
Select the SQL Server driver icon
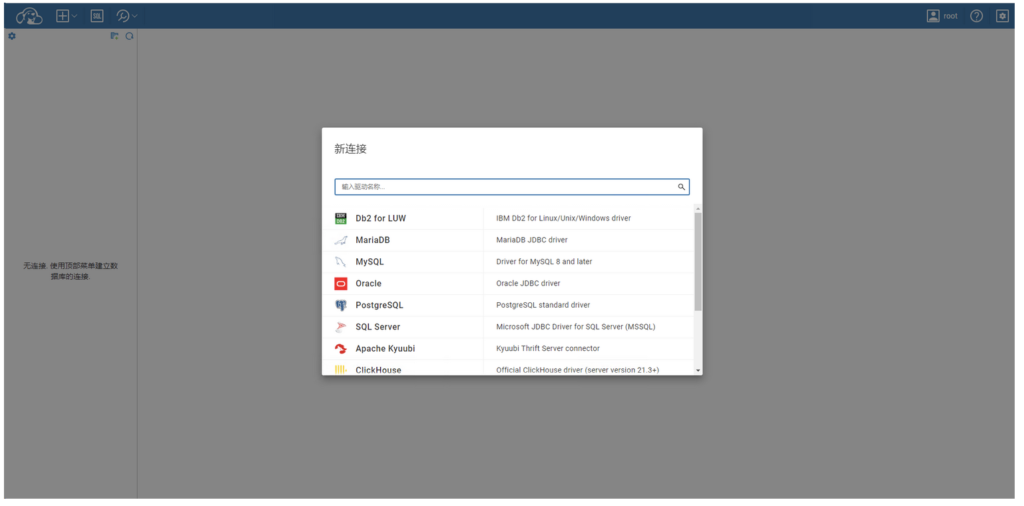tap(341, 327)
